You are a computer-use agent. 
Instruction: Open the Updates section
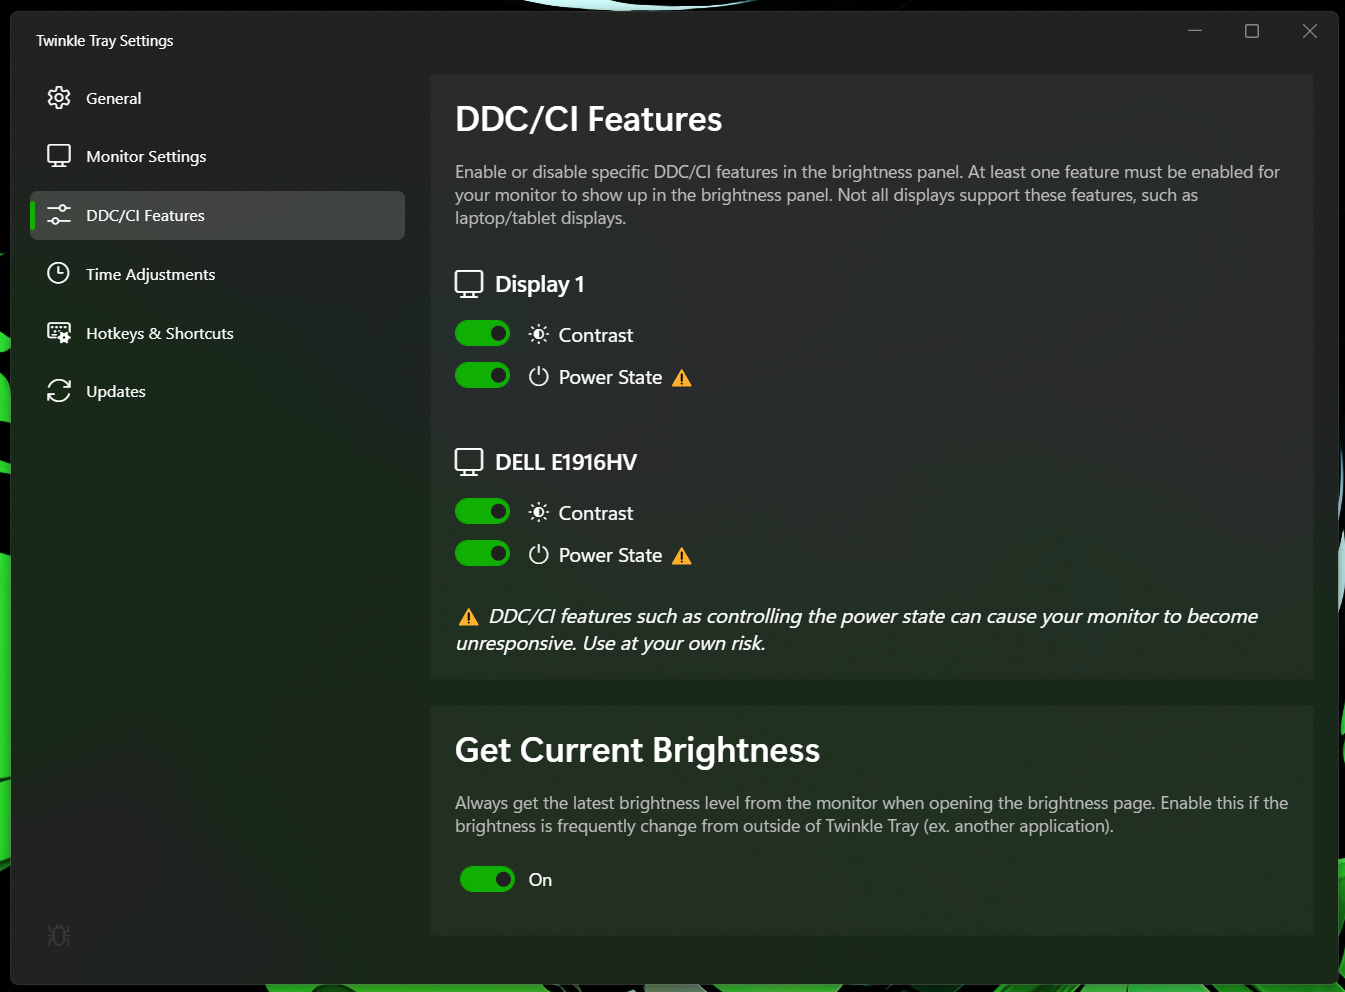pos(116,392)
